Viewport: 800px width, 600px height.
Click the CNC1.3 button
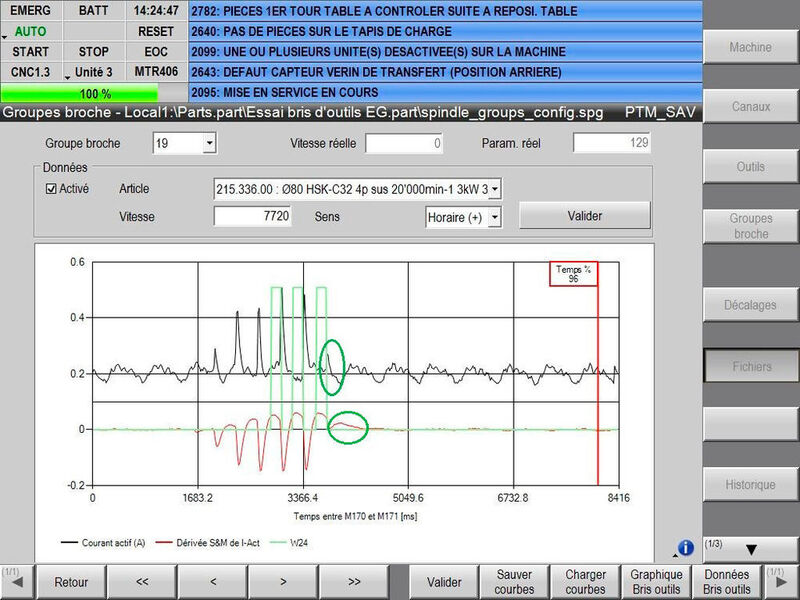point(31,72)
